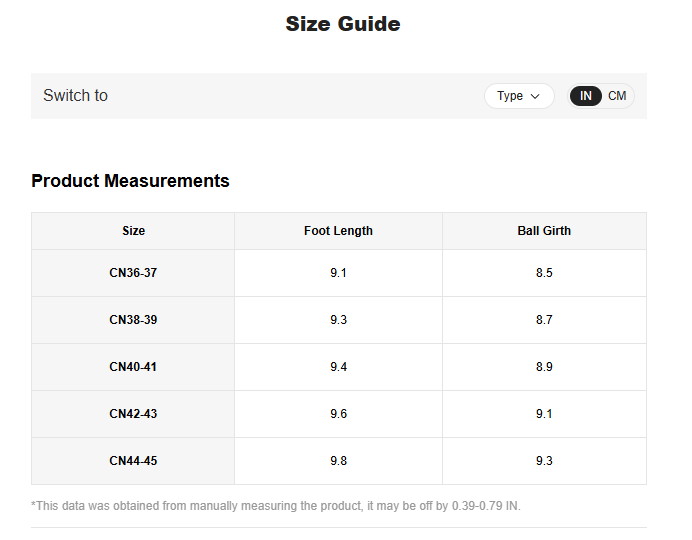This screenshot has height=540, width=692.
Task: Click foot length value 9.6
Action: (338, 414)
